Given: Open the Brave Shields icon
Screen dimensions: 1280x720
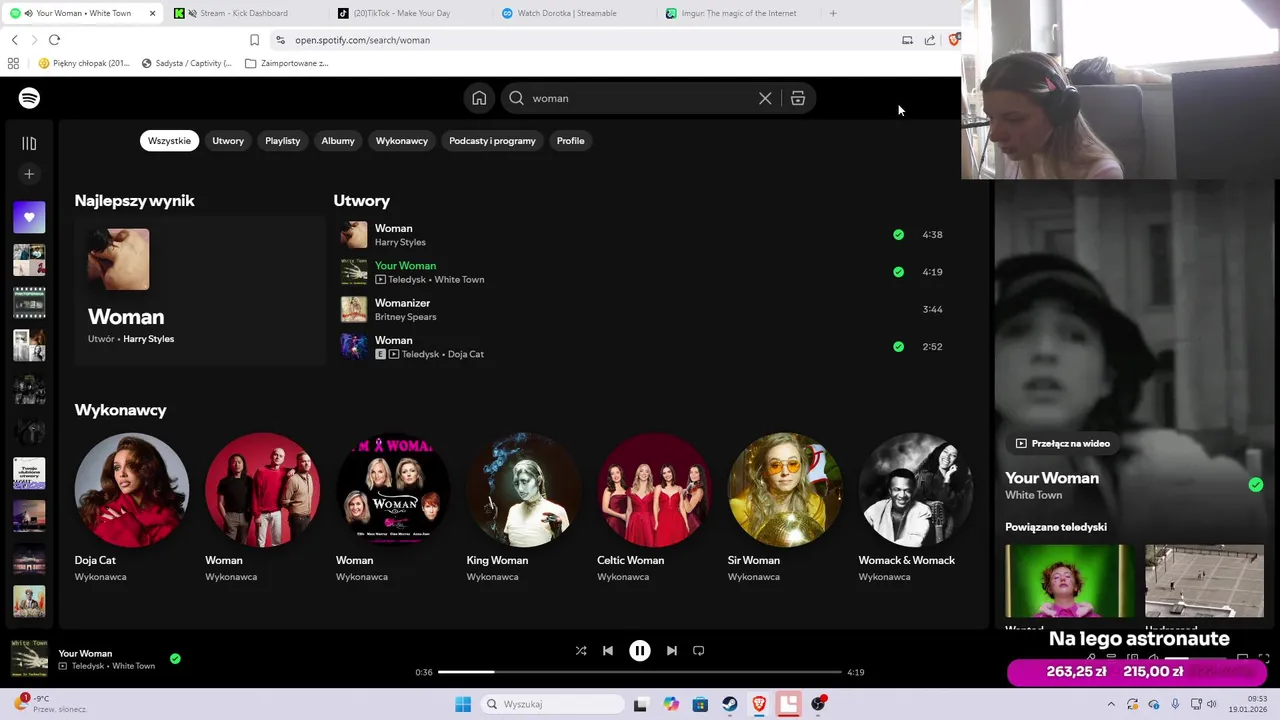Looking at the screenshot, I should tap(953, 40).
